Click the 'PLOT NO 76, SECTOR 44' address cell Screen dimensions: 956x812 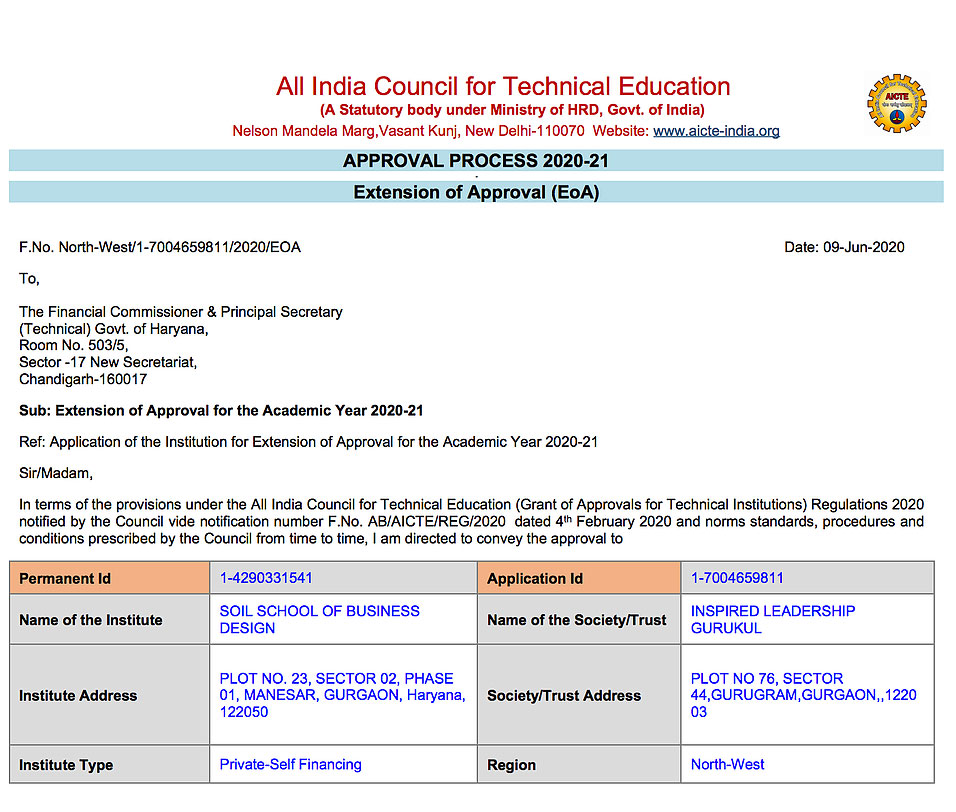coord(808,695)
